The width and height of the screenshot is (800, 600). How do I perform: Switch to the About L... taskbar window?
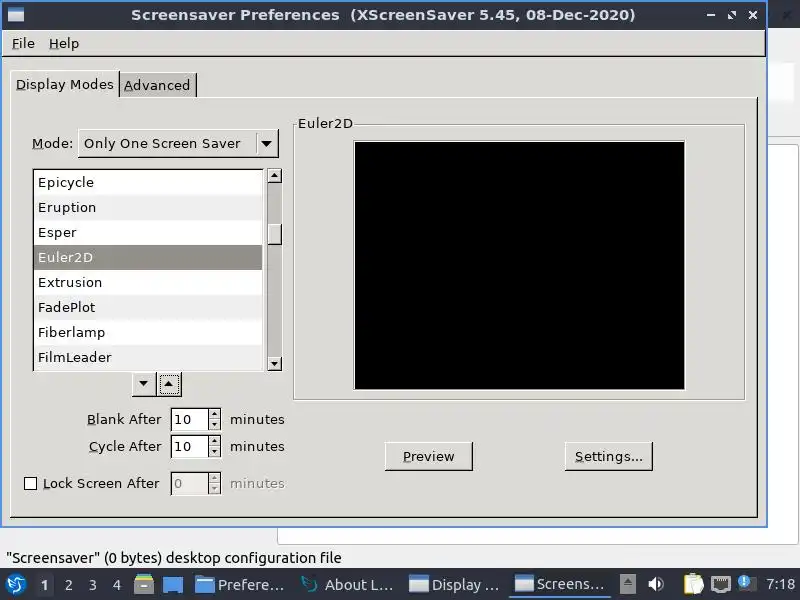(x=347, y=585)
